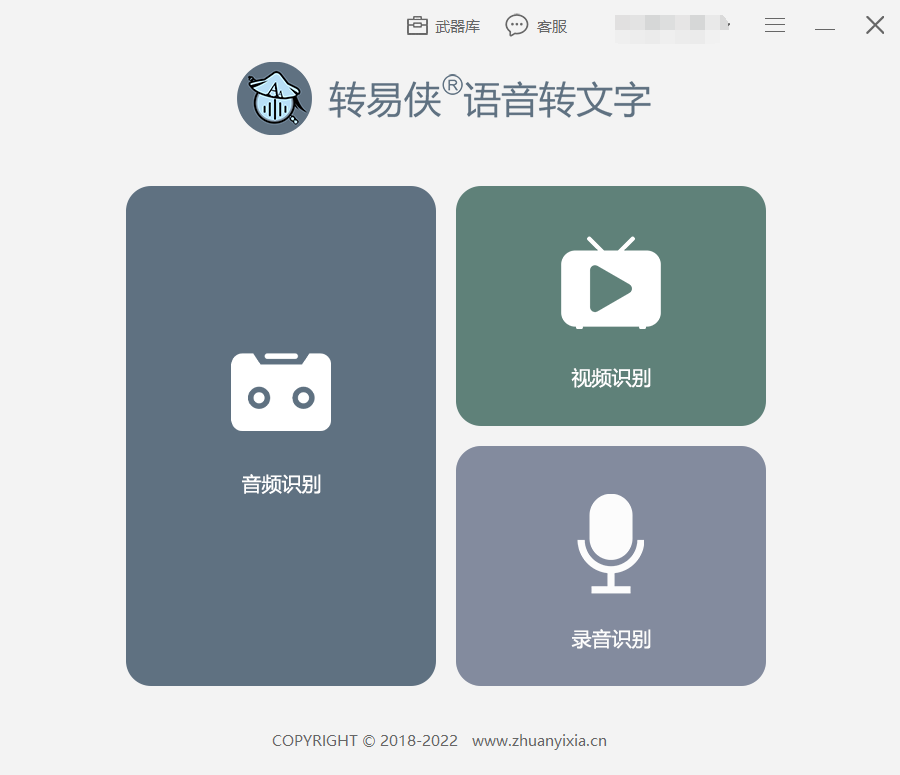Open the hamburger menu icon
Screen dimensions: 900x775
[775, 25]
